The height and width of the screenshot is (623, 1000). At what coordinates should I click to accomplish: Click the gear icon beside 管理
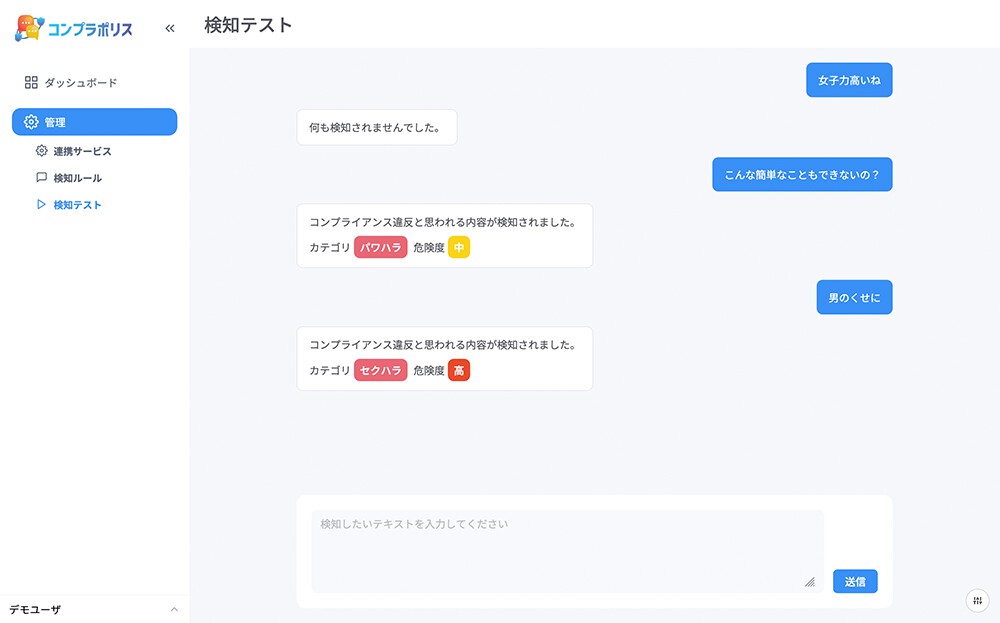click(x=29, y=121)
